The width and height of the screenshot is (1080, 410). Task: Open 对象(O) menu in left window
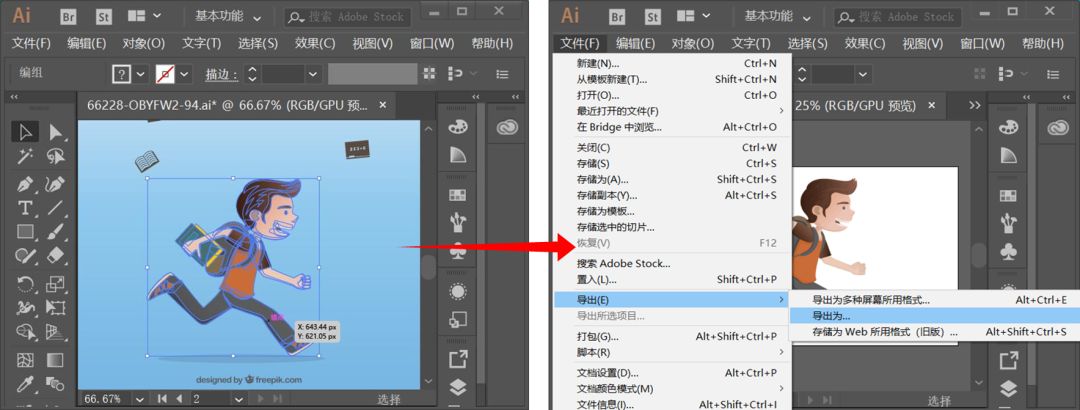tap(144, 43)
